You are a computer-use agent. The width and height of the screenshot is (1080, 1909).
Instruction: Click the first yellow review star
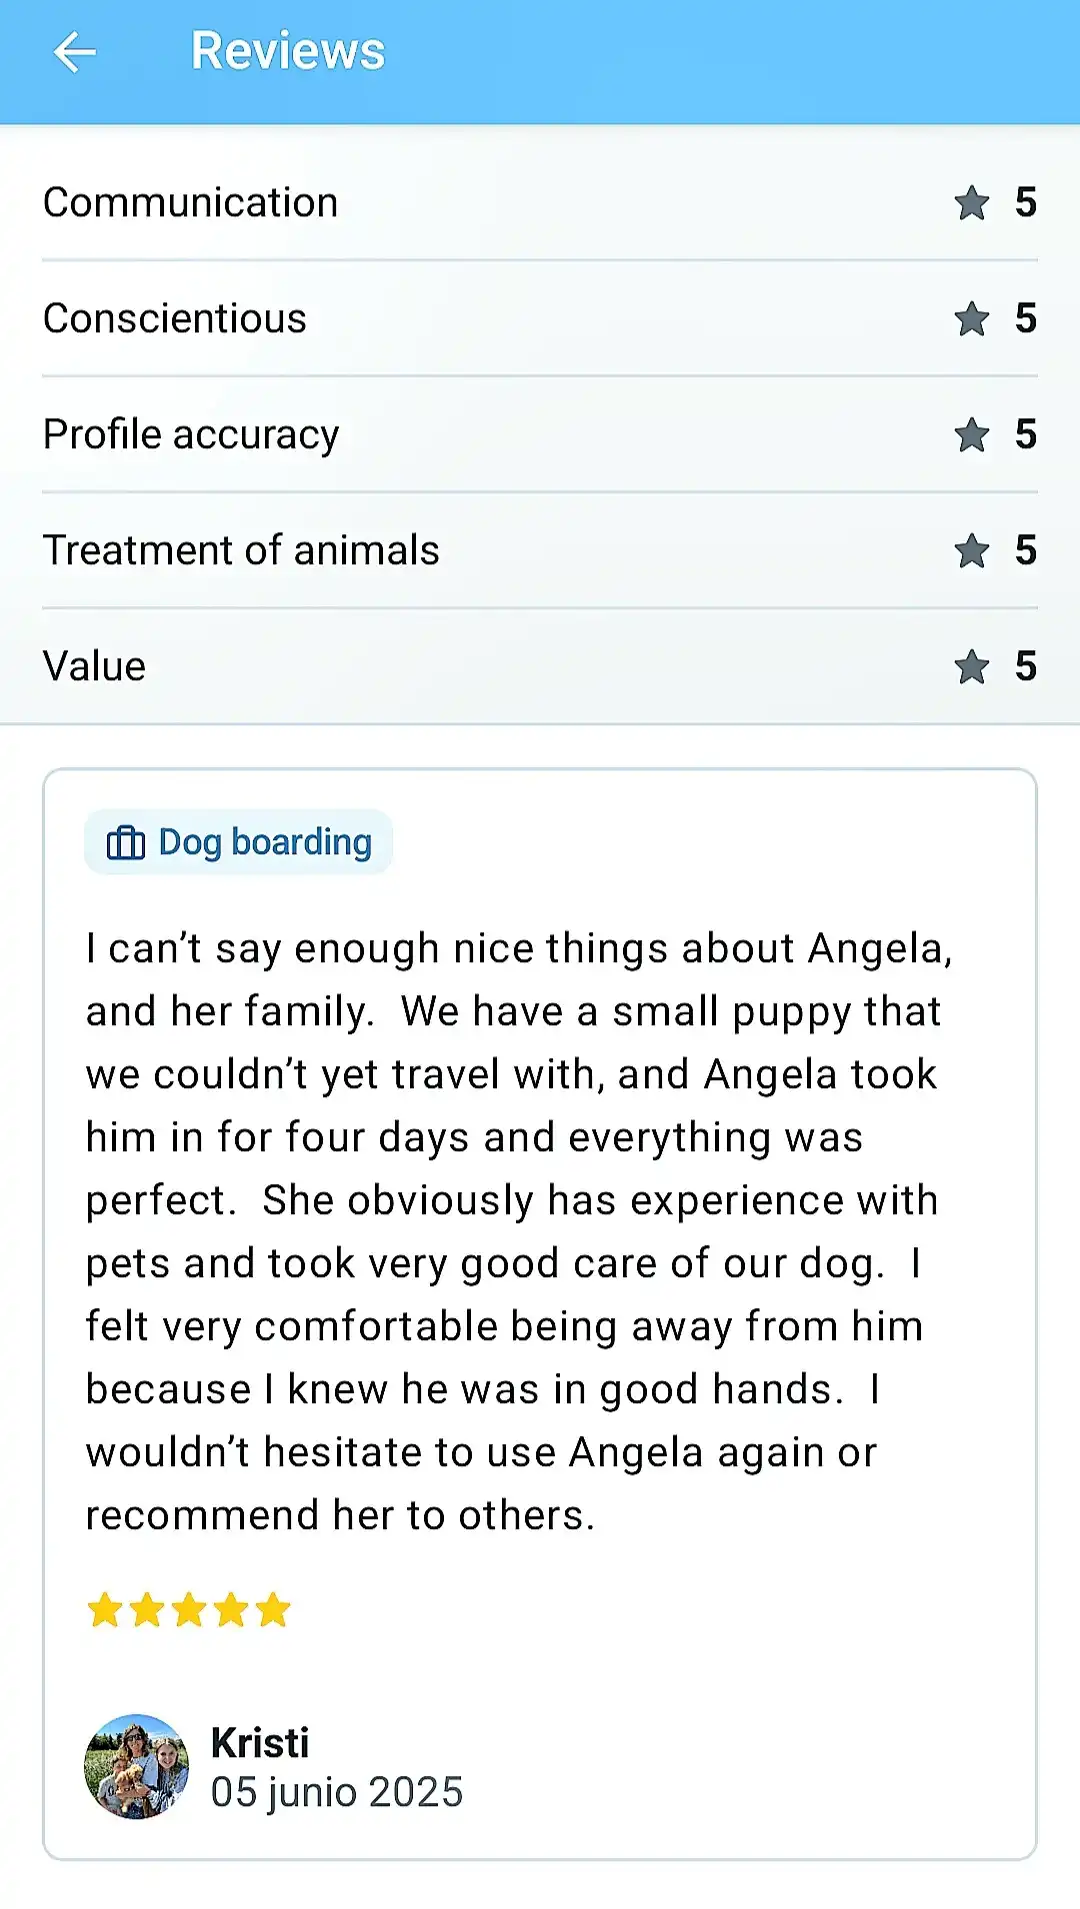(105, 1611)
